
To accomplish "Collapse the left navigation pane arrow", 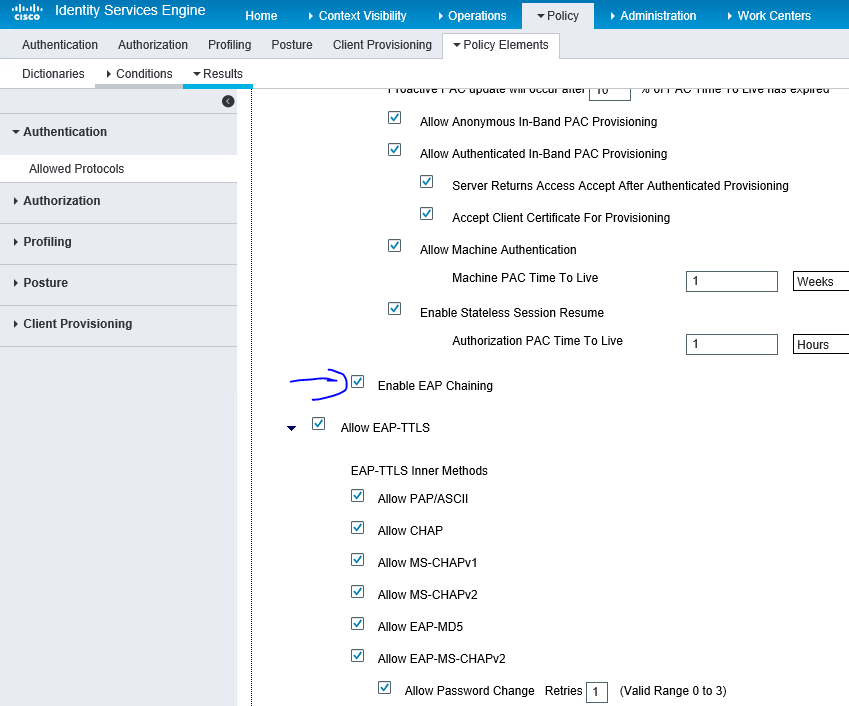I will point(228,101).
